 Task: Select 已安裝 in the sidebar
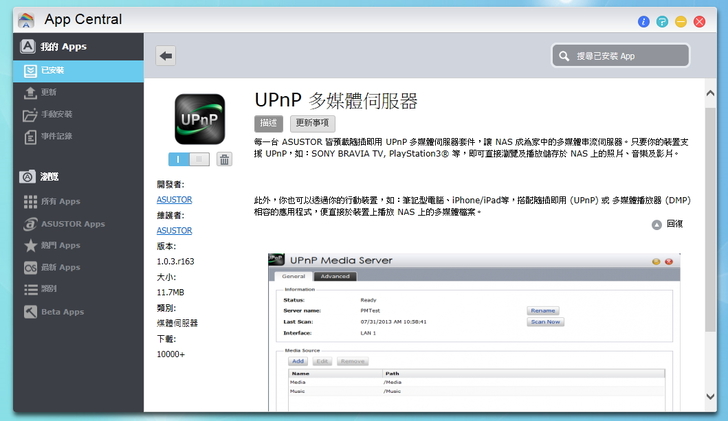78,71
